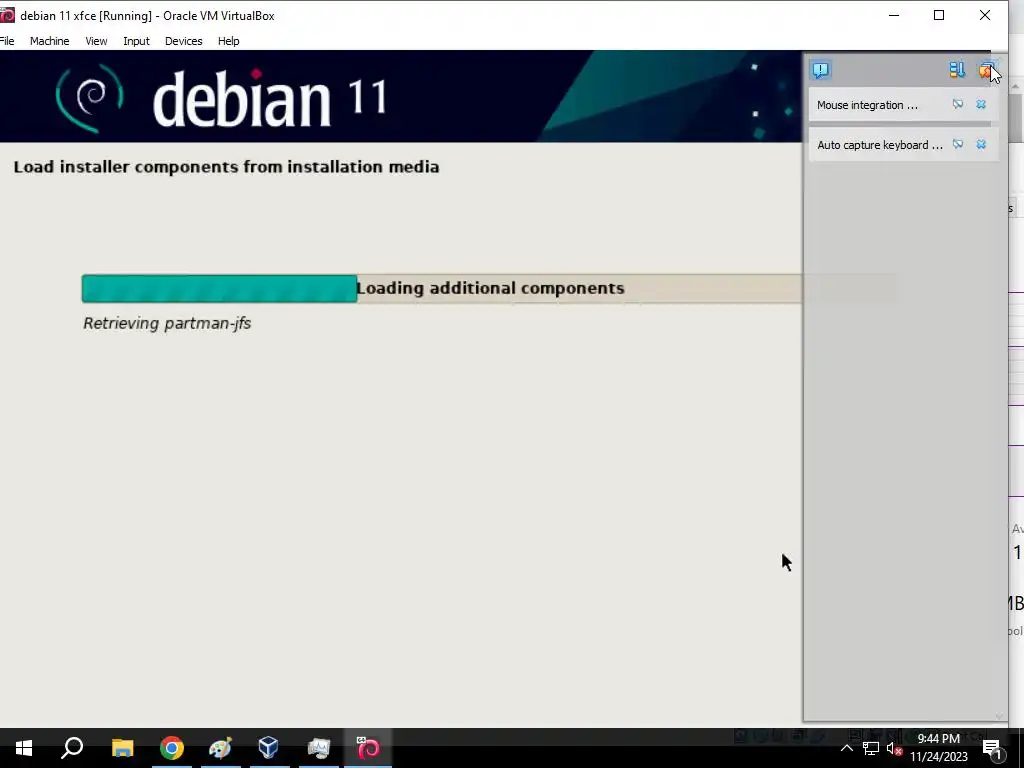The image size is (1024, 768).
Task: Show hidden system tray icons
Action: point(846,748)
